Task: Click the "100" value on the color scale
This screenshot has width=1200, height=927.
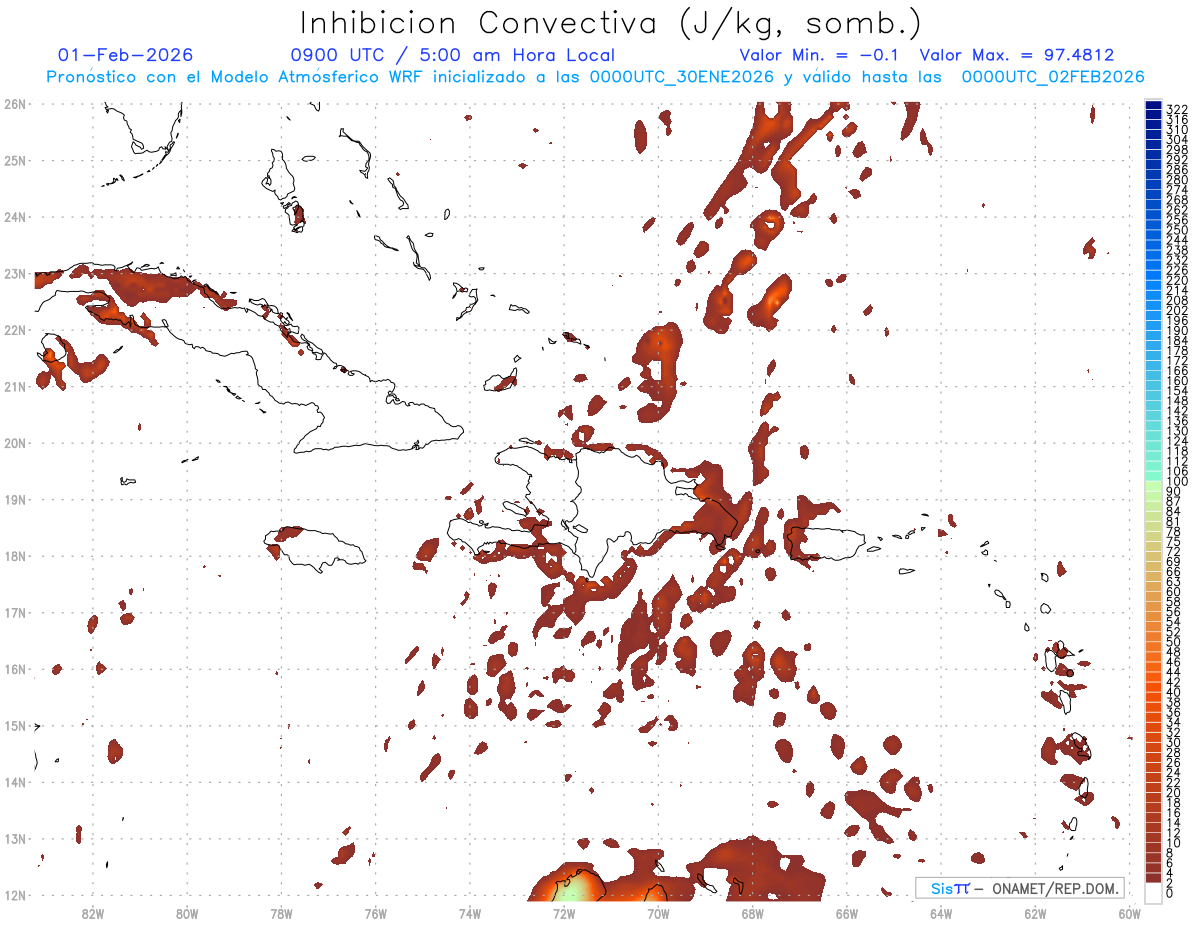Action: tap(1177, 482)
